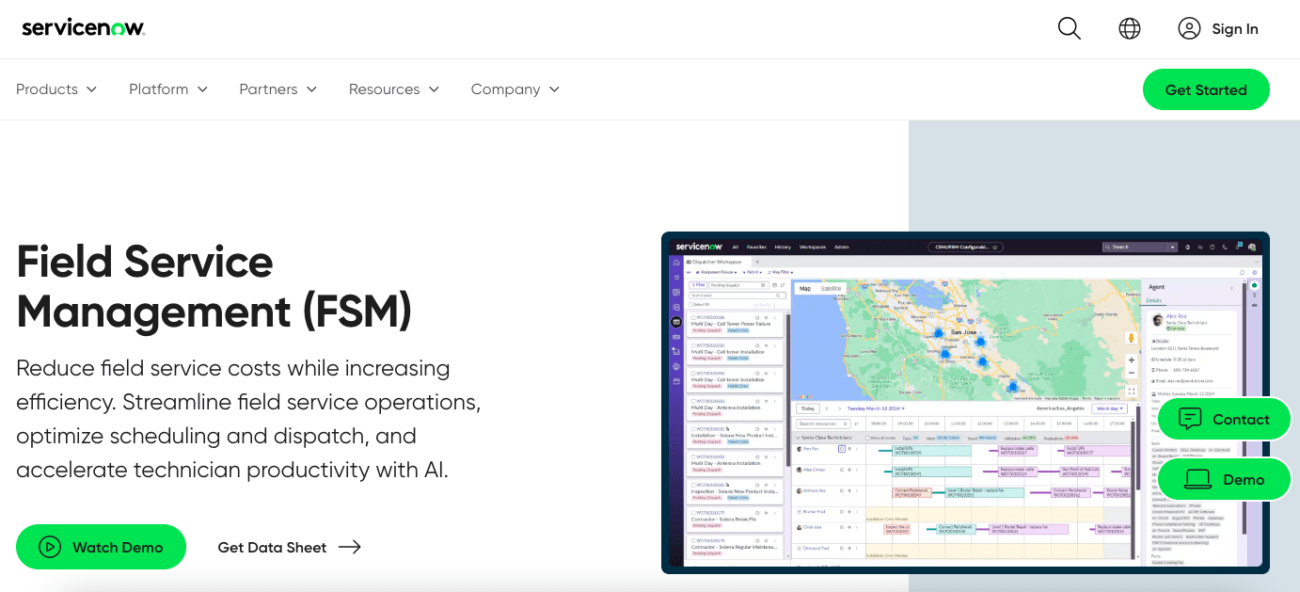Click Sign In link
Image resolution: width=1300 pixels, height=592 pixels.
pos(1218,29)
